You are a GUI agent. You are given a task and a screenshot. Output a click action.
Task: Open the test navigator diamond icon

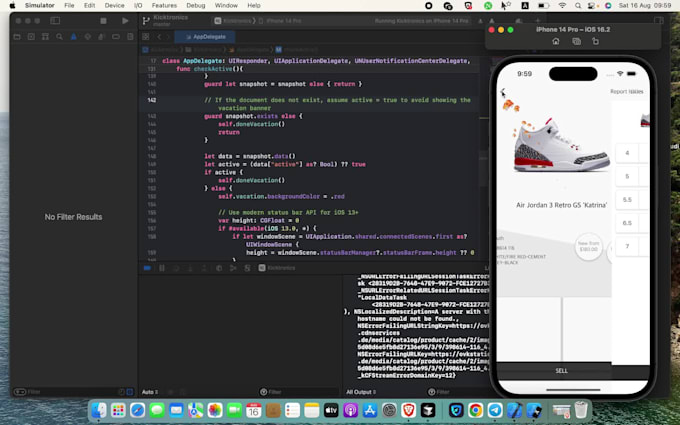88,37
